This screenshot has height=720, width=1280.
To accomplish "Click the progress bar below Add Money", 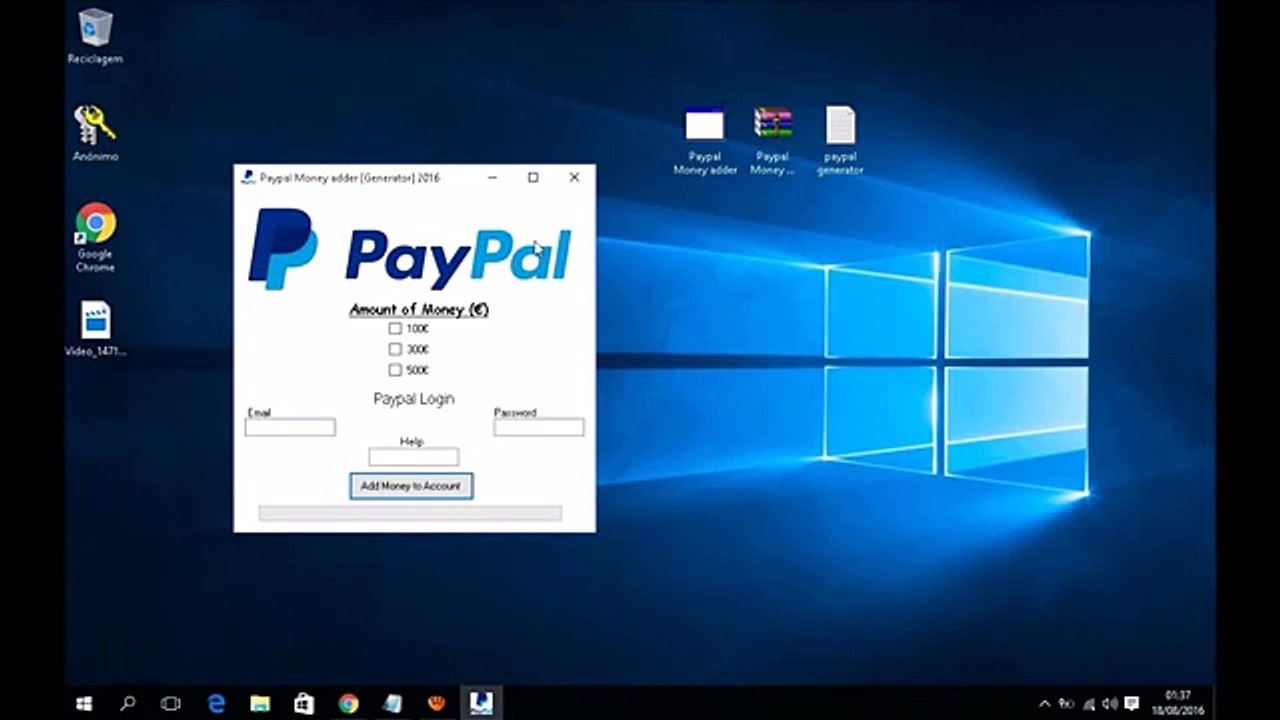I will tap(410, 513).
